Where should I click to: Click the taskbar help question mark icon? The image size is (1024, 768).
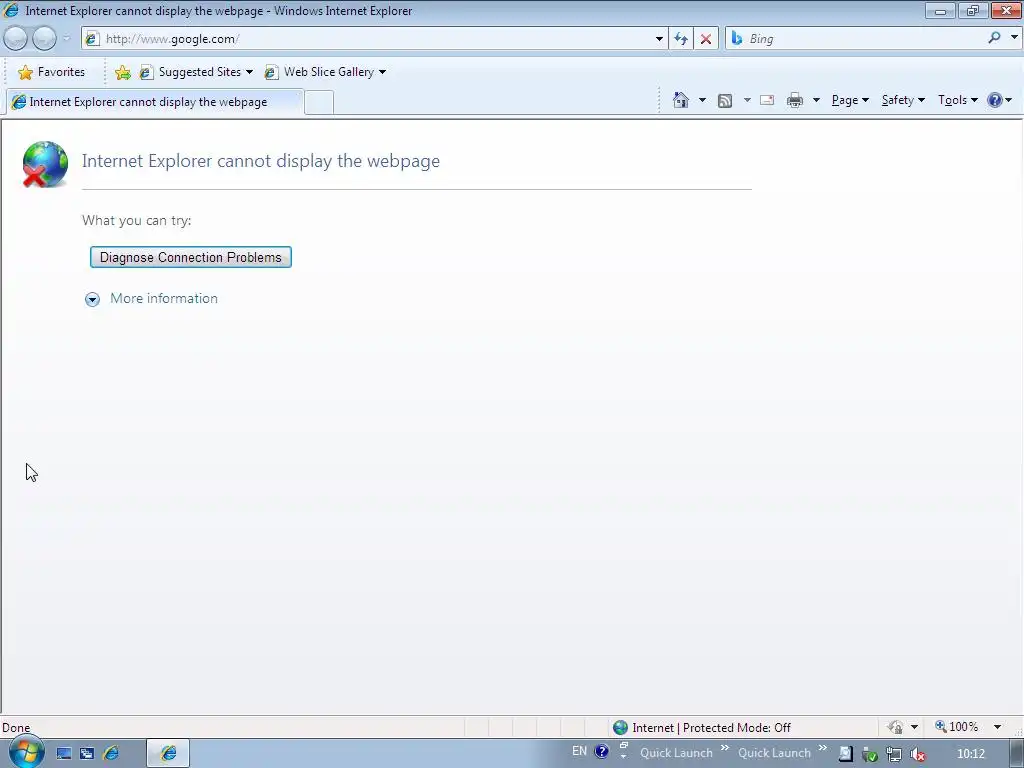601,752
